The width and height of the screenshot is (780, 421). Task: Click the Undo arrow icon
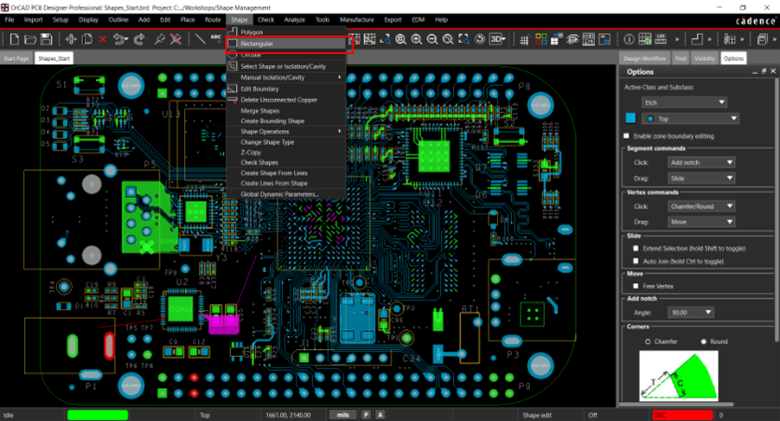click(x=120, y=39)
